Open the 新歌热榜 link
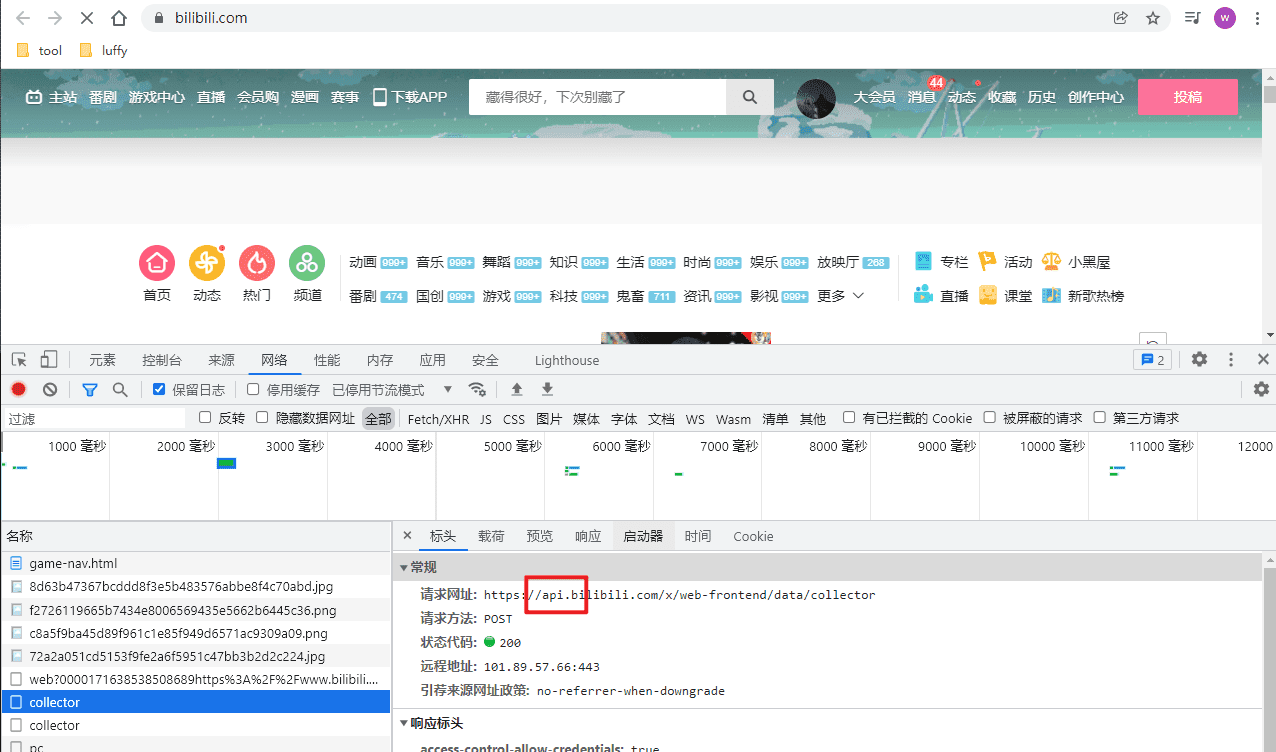The width and height of the screenshot is (1276, 752). click(x=1083, y=296)
